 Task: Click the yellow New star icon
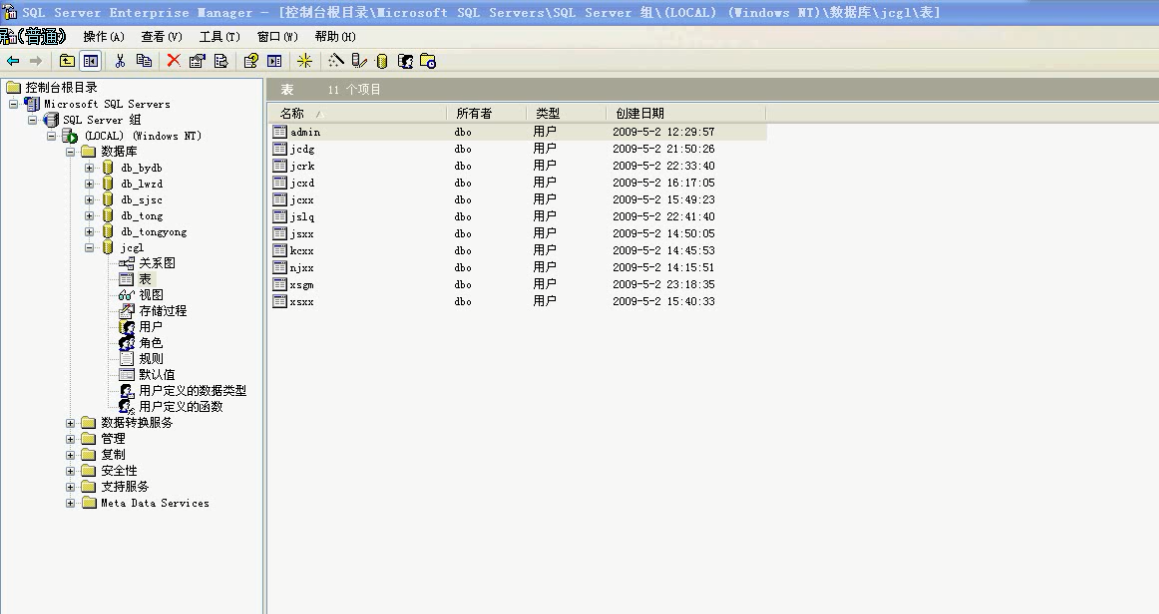click(x=305, y=61)
